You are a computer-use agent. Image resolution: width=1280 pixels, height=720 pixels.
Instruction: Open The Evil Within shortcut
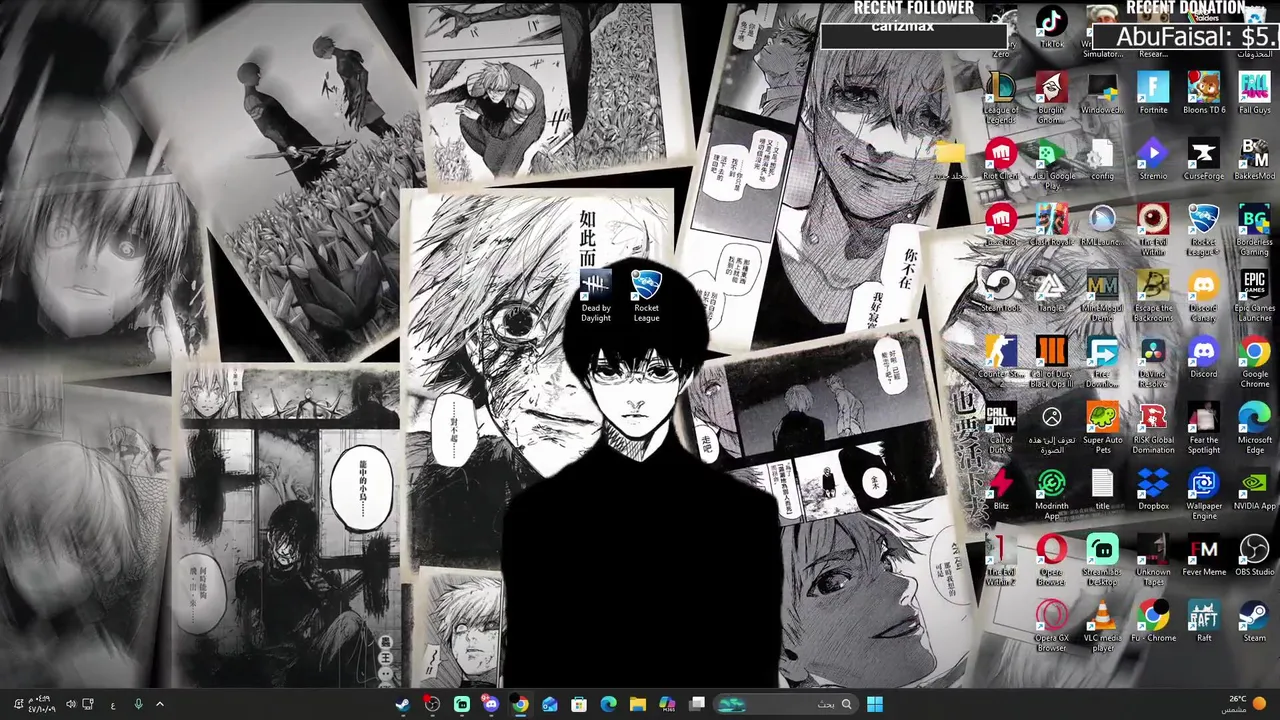(x=1153, y=230)
